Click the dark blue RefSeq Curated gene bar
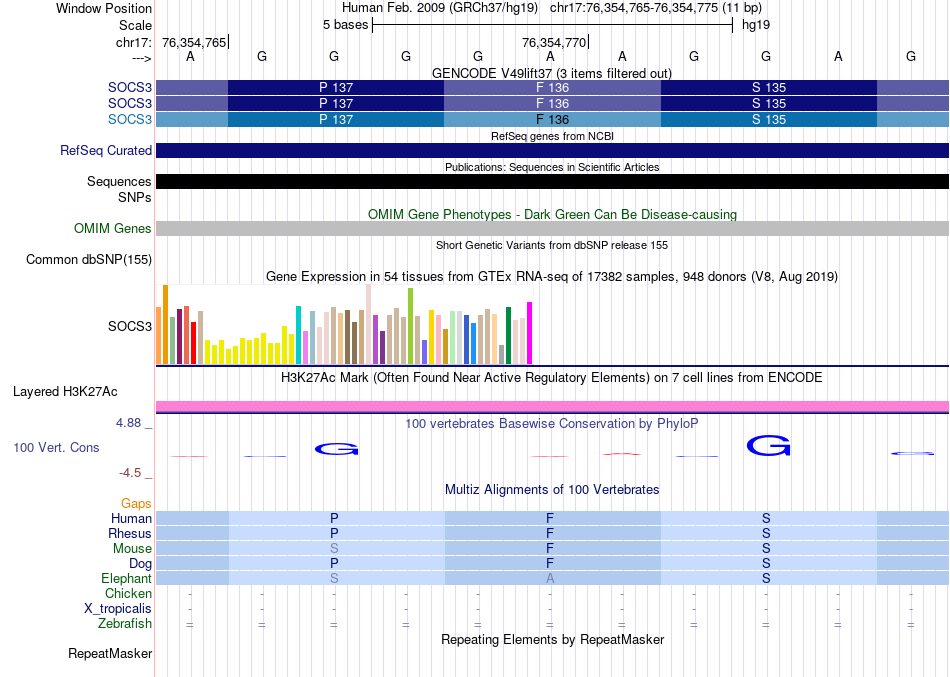 pos(552,150)
